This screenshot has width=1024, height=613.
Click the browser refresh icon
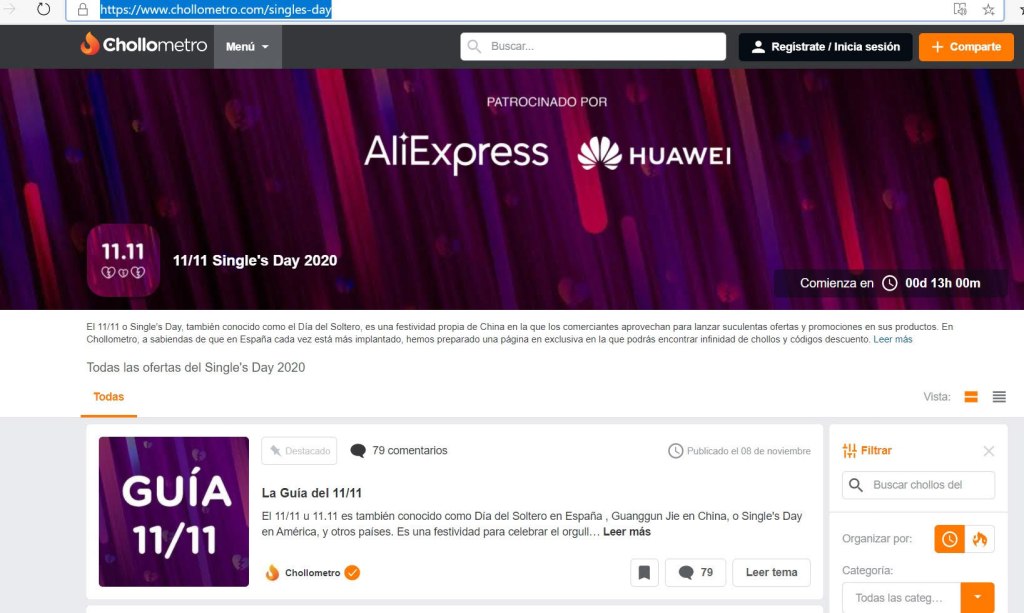coord(43,10)
